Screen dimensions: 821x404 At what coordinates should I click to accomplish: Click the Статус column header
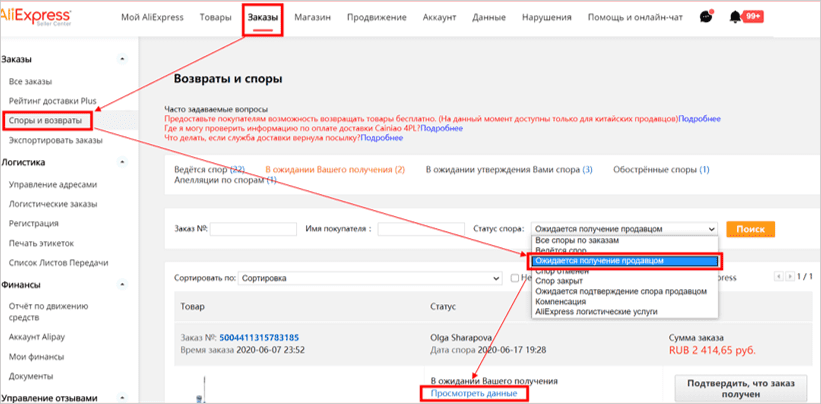tap(443, 306)
